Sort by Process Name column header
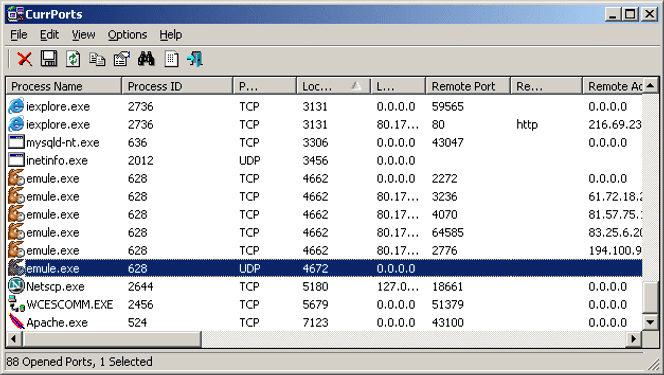This screenshot has height=375, width=664. [64, 86]
